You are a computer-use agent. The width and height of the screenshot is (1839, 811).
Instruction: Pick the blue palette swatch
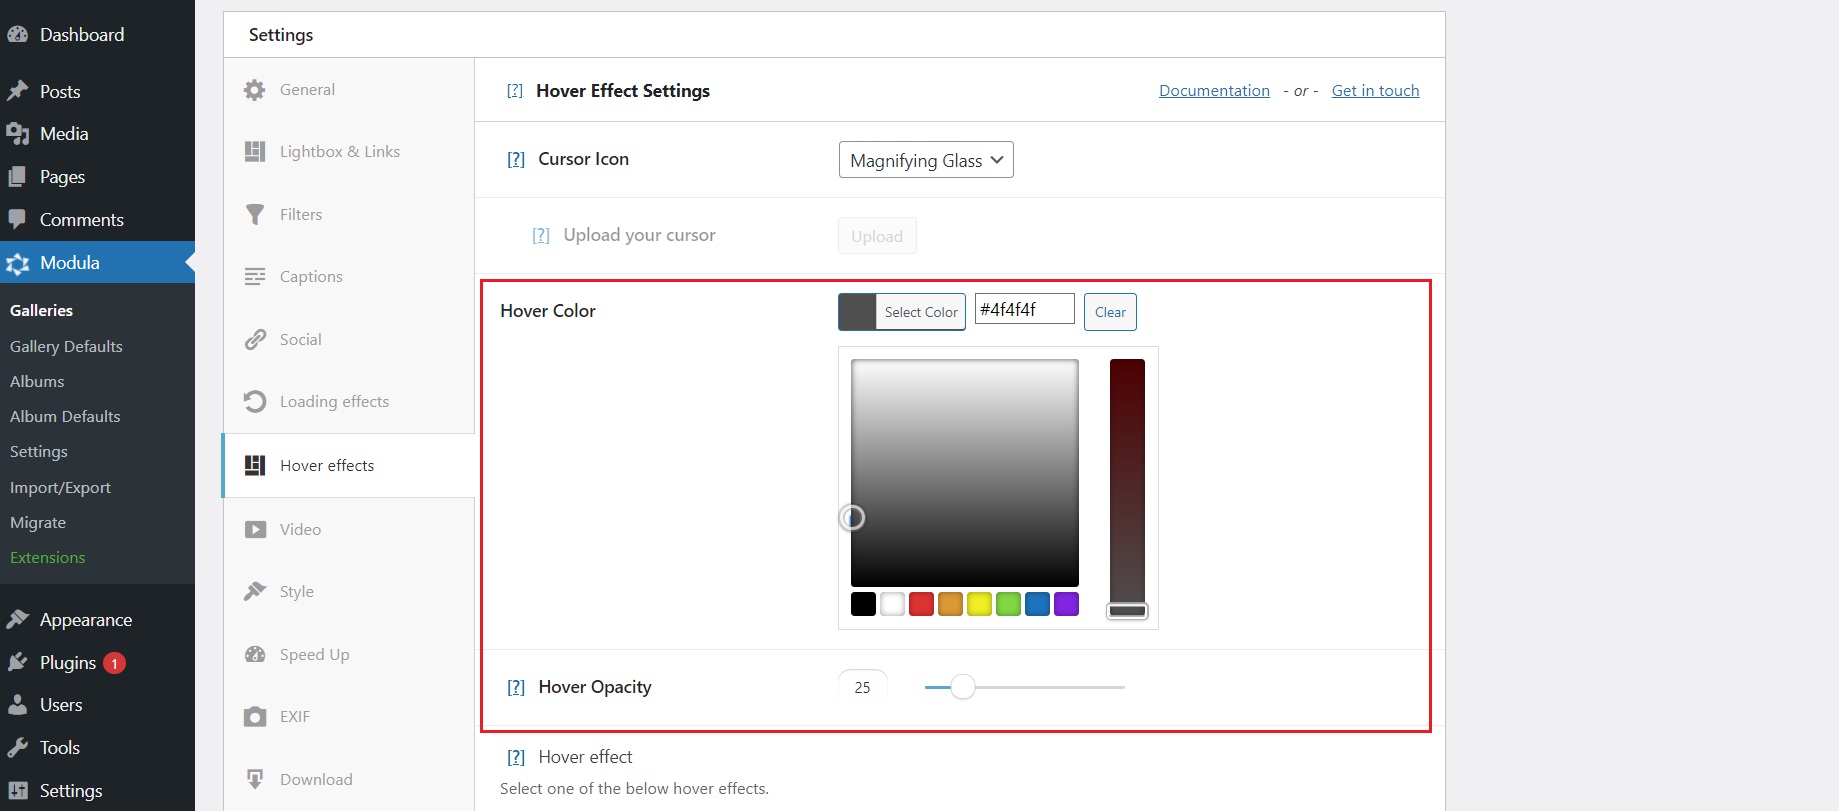1037,604
